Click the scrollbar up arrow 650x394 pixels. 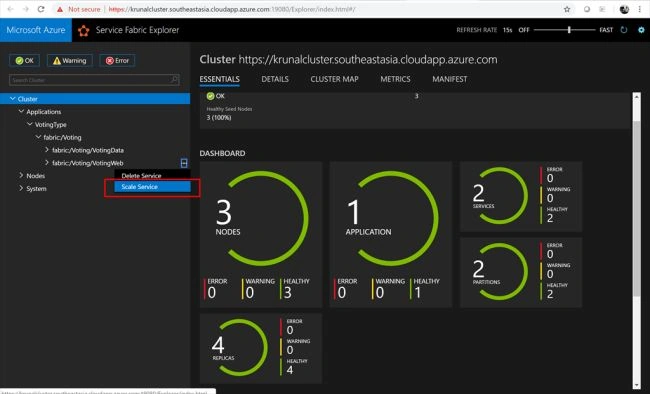tap(637, 96)
